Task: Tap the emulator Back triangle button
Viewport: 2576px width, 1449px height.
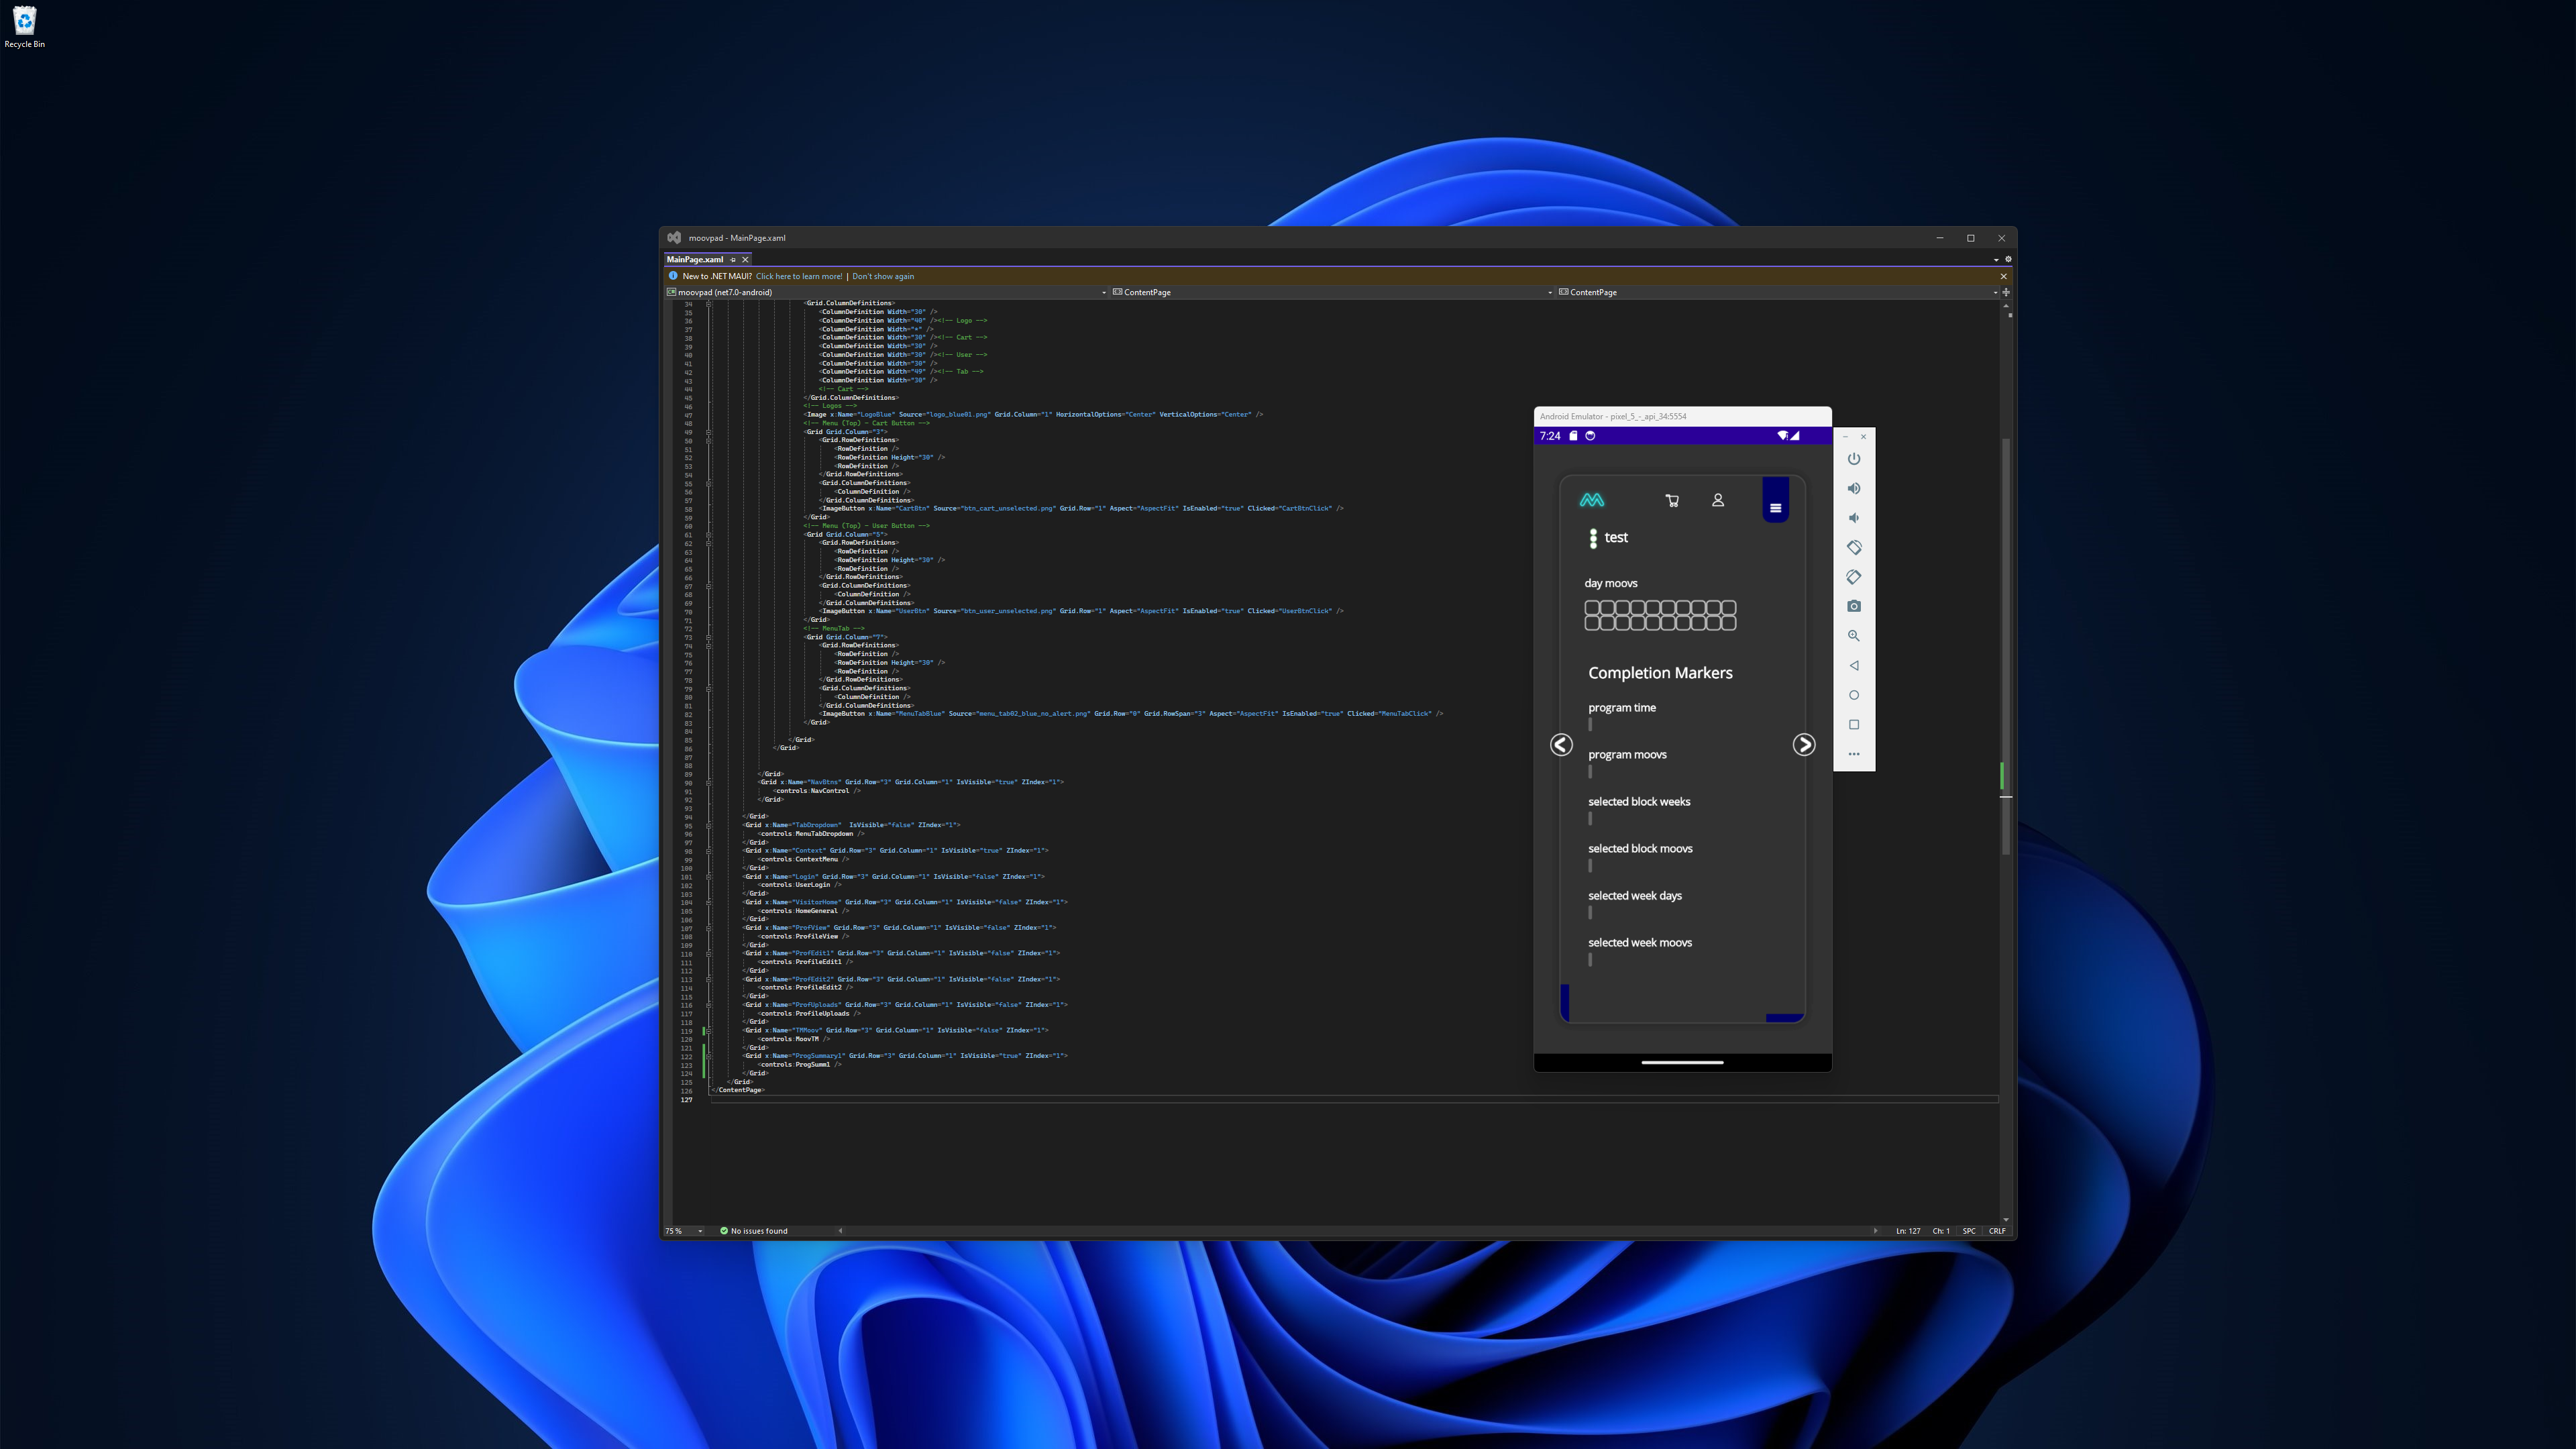Action: coord(1854,665)
